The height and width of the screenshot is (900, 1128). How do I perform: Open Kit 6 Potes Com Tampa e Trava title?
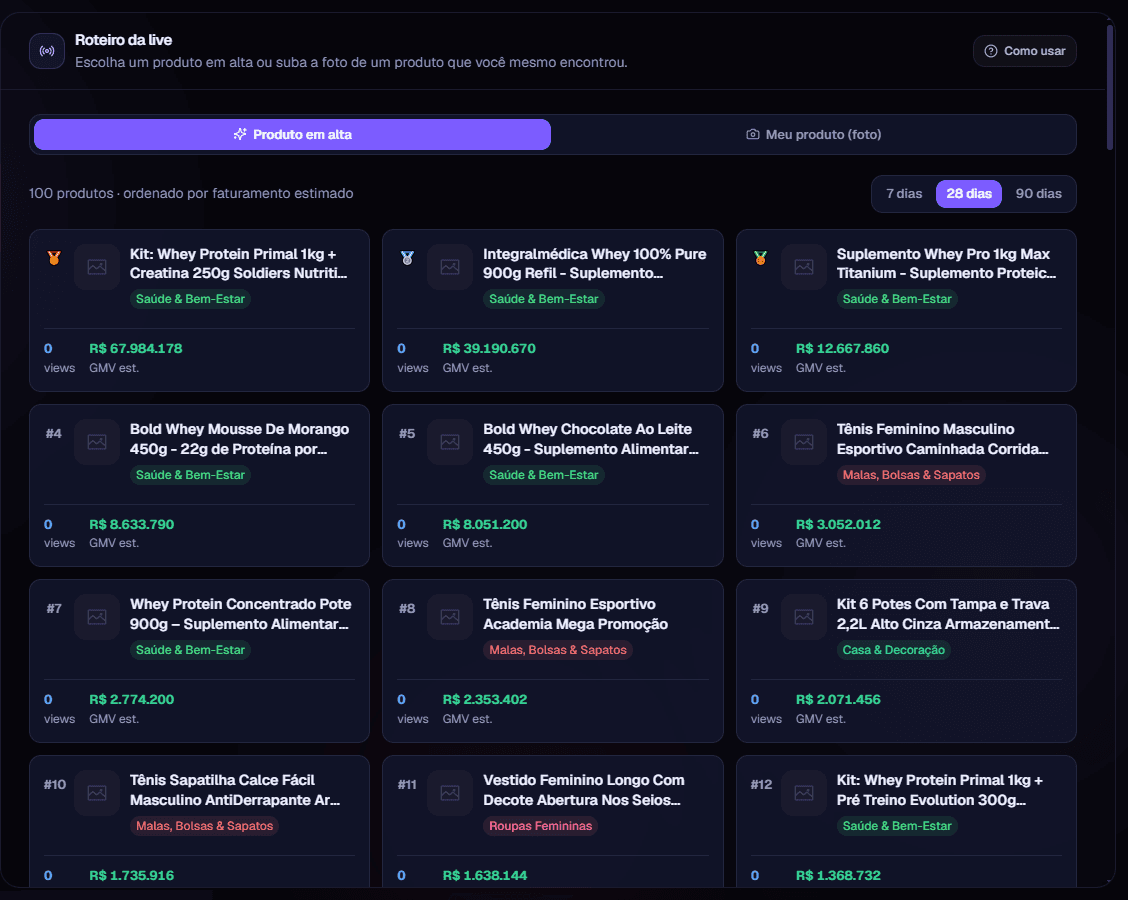tap(947, 614)
